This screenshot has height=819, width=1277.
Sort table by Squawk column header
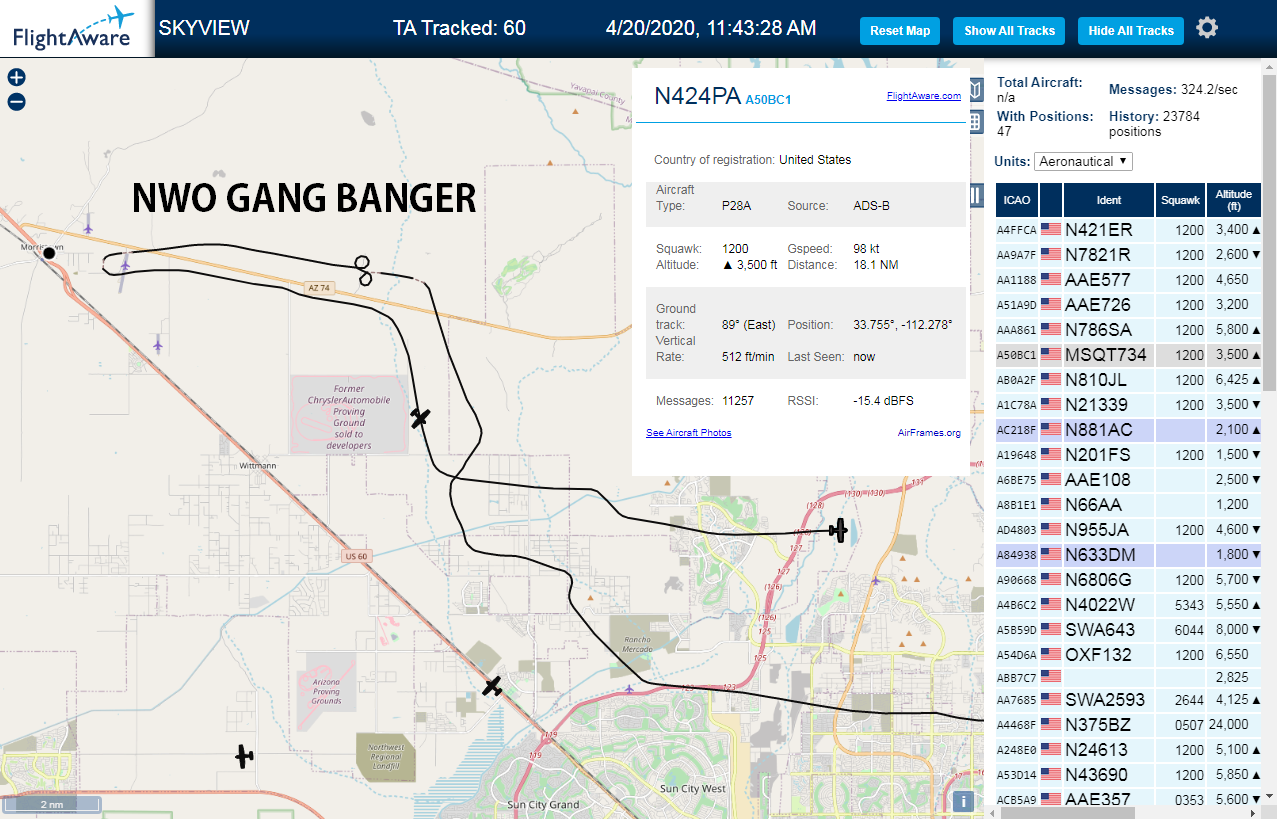click(1180, 200)
